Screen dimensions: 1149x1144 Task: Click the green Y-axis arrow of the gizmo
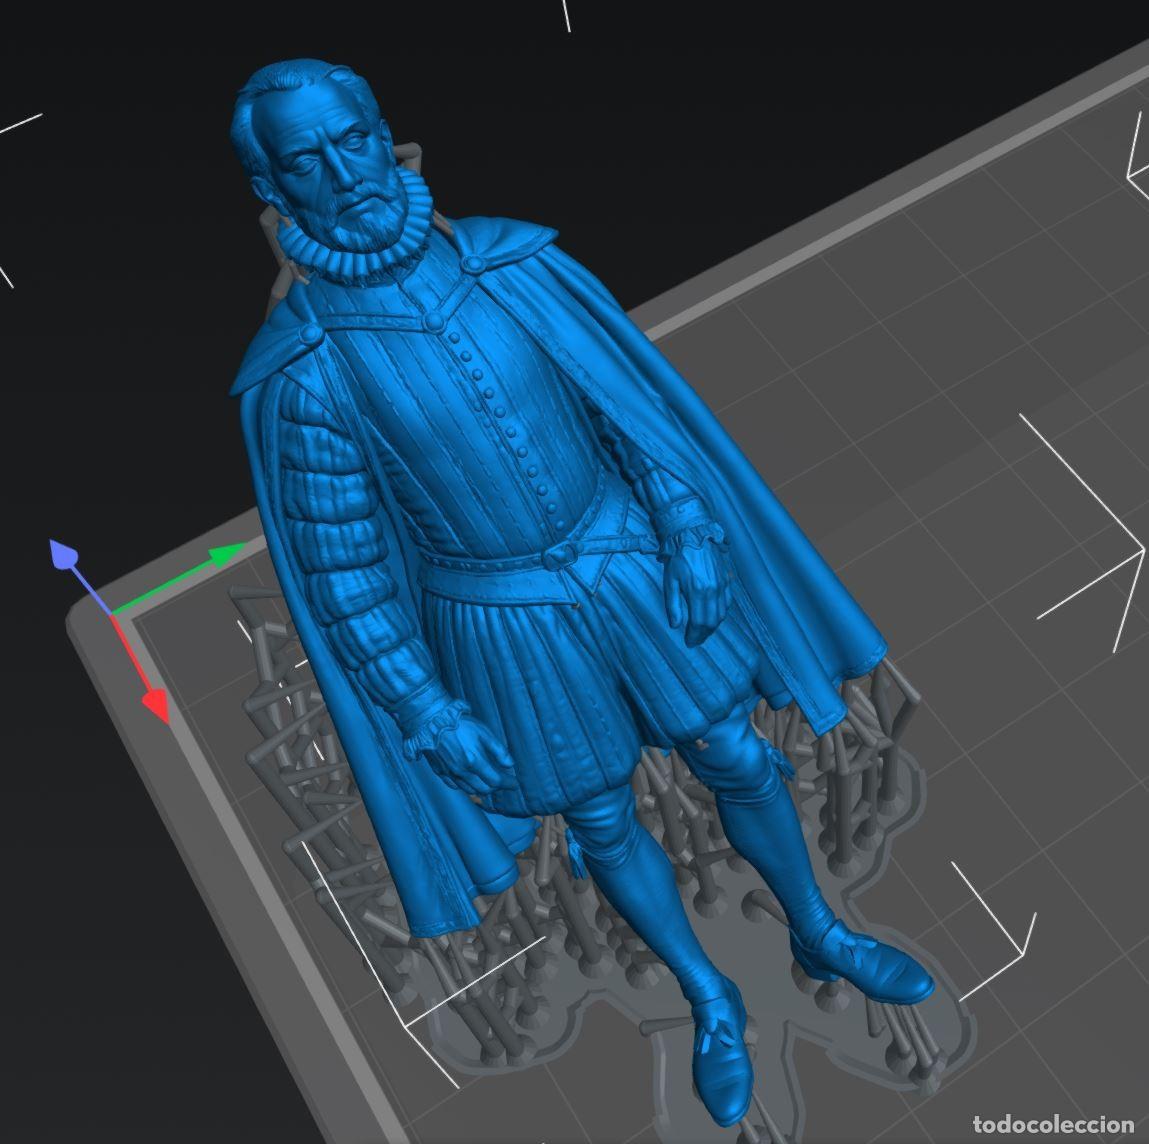click(x=226, y=556)
